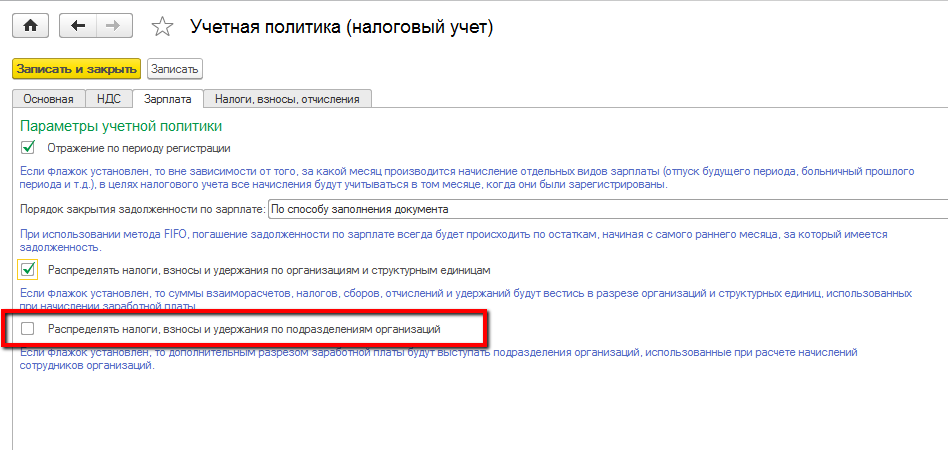Click help text starting 'в целях налогового учета'
The height and width of the screenshot is (450, 948).
[x=400, y=185]
